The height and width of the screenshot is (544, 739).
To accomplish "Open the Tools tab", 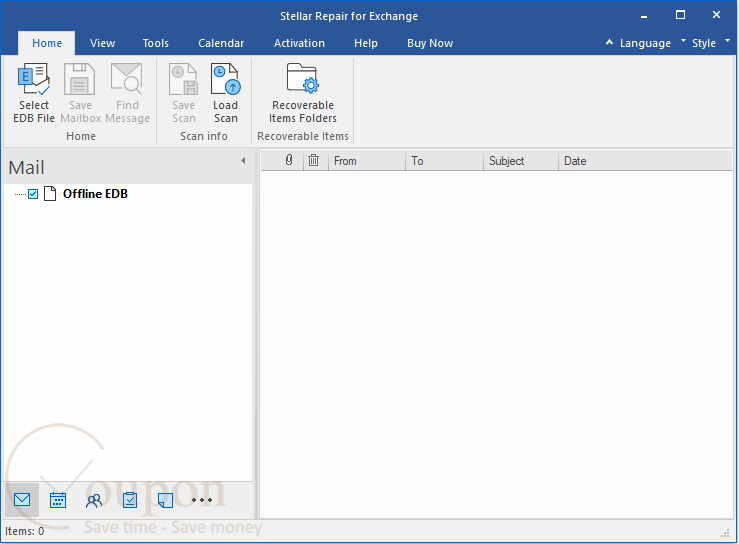I will (156, 43).
